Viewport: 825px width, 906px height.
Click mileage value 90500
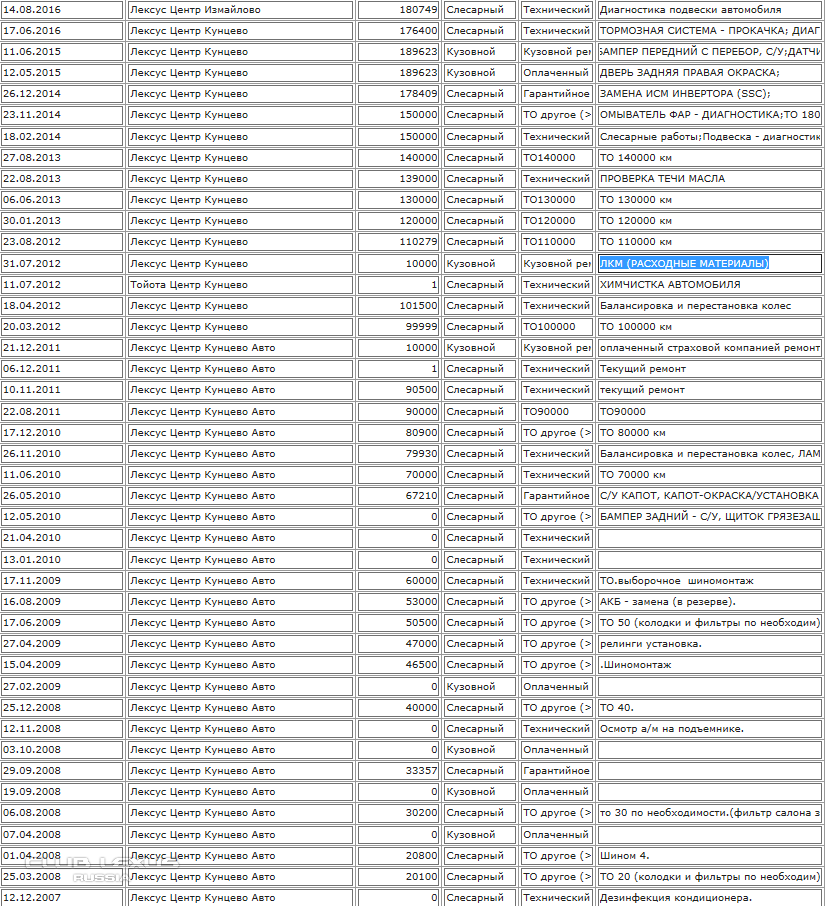(x=399, y=389)
